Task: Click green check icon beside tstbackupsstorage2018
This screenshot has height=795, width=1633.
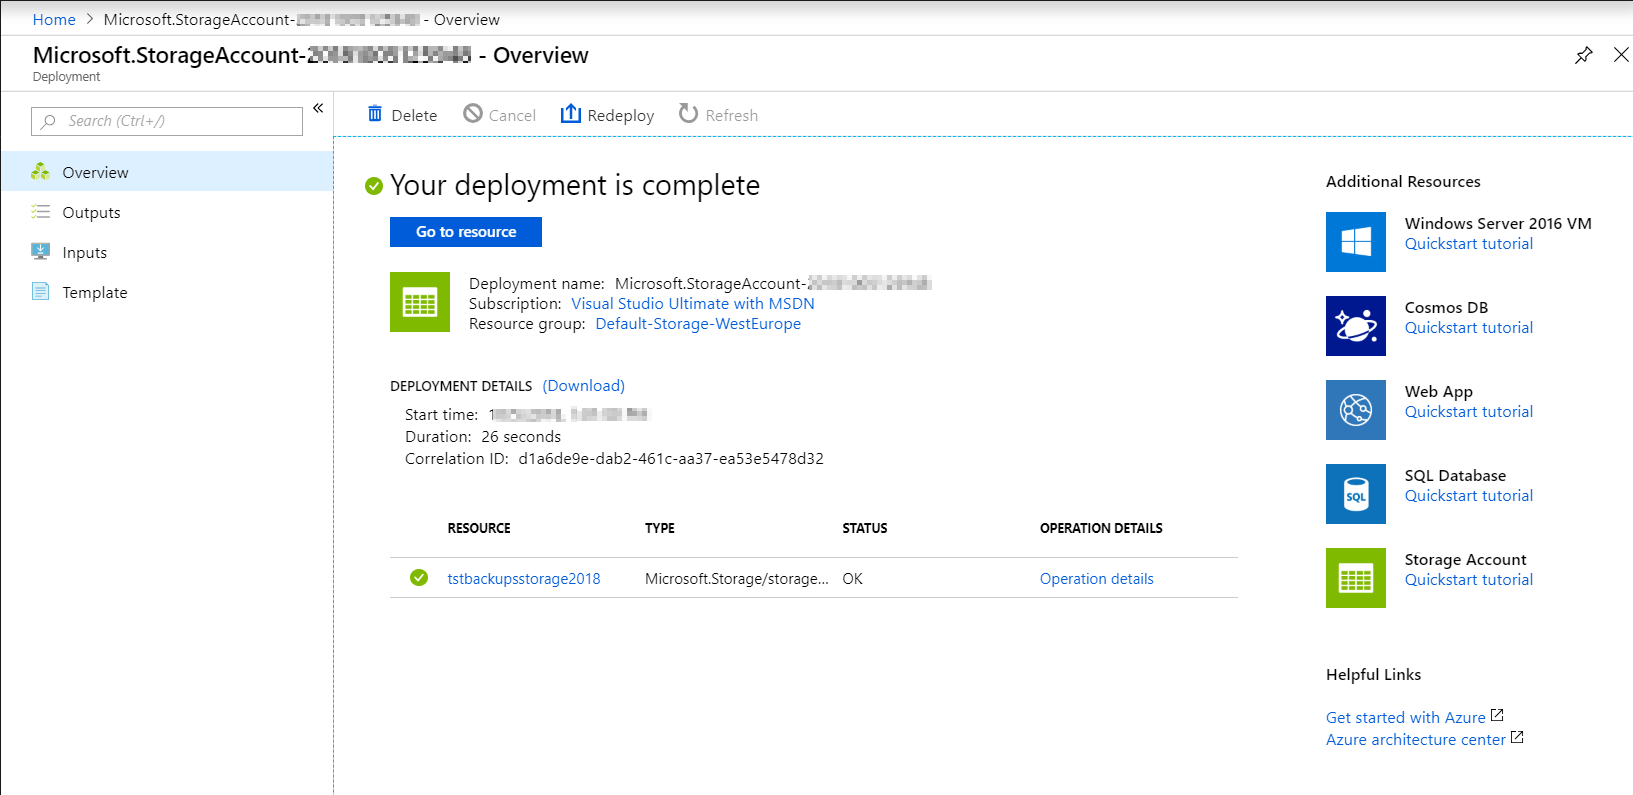Action: 419,577
